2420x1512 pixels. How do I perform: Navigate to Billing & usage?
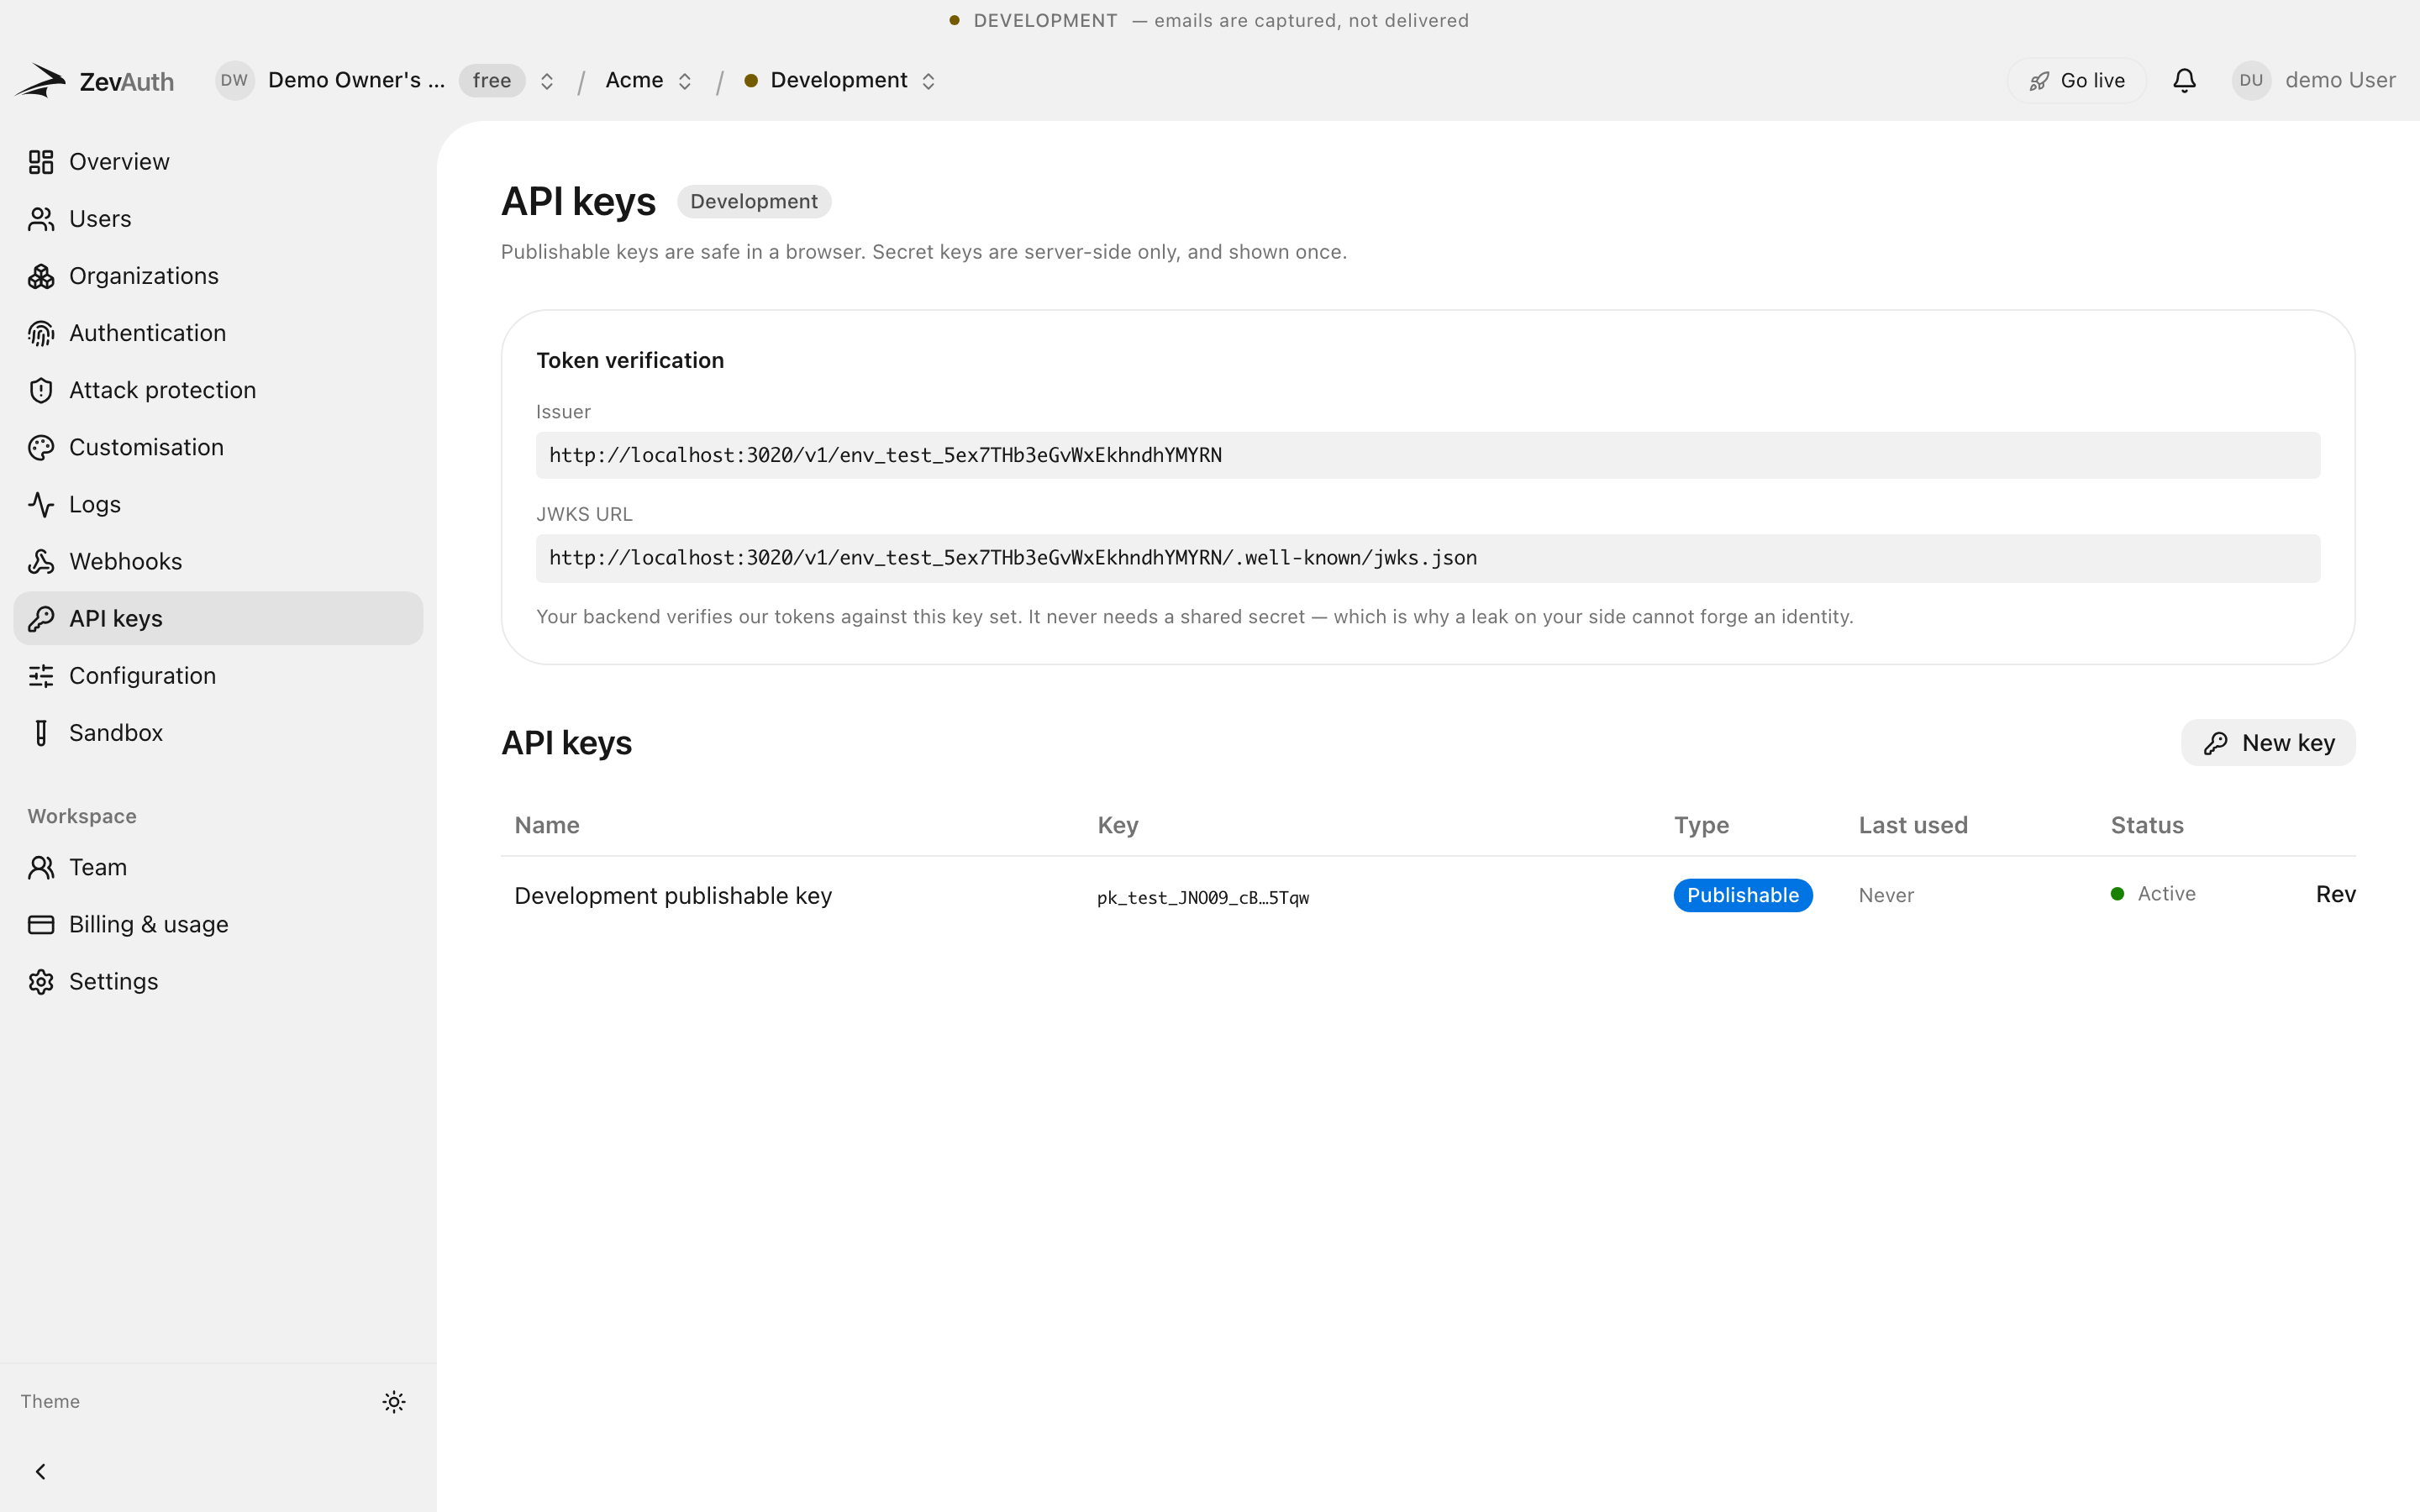tap(218, 924)
